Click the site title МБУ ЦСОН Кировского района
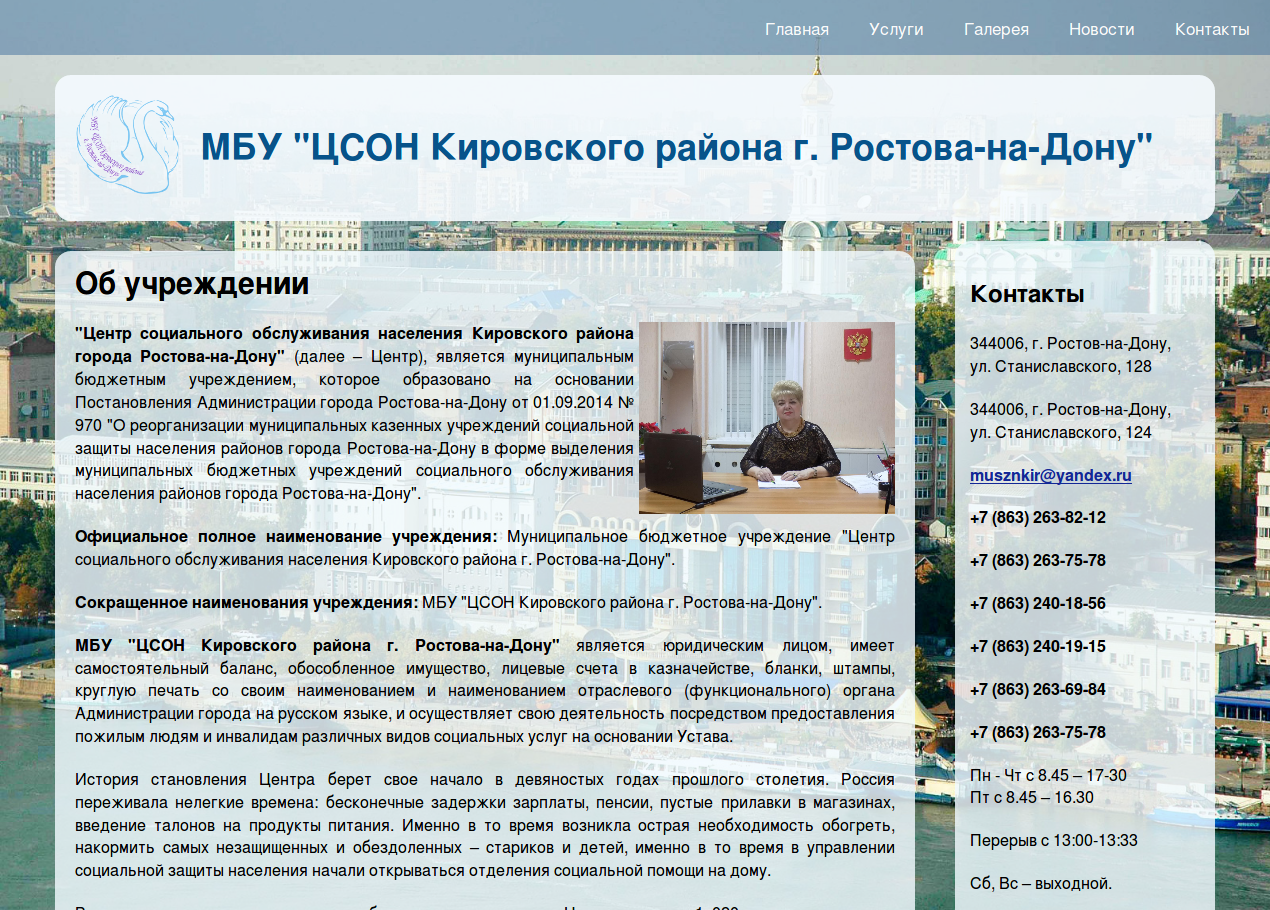 tap(677, 148)
